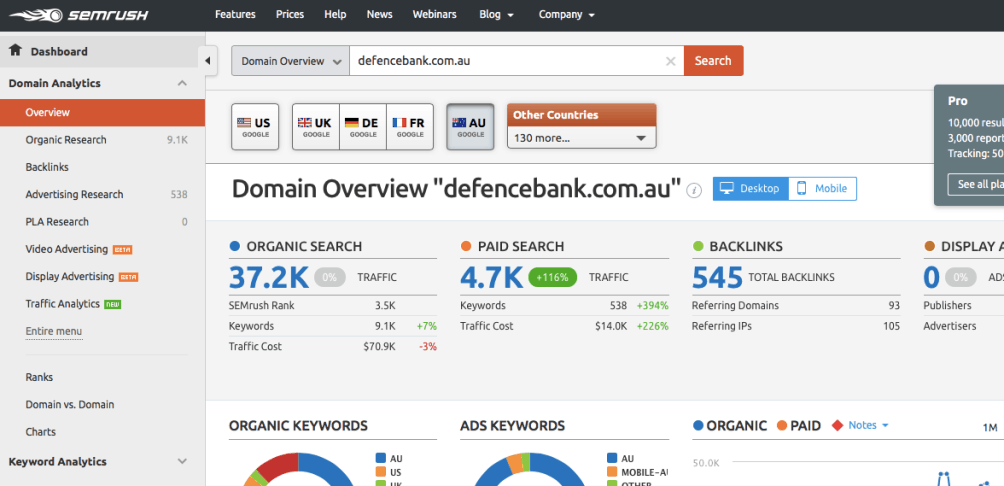Select the DE Google database
Viewport: 1004px width, 486px height.
[x=363, y=127]
